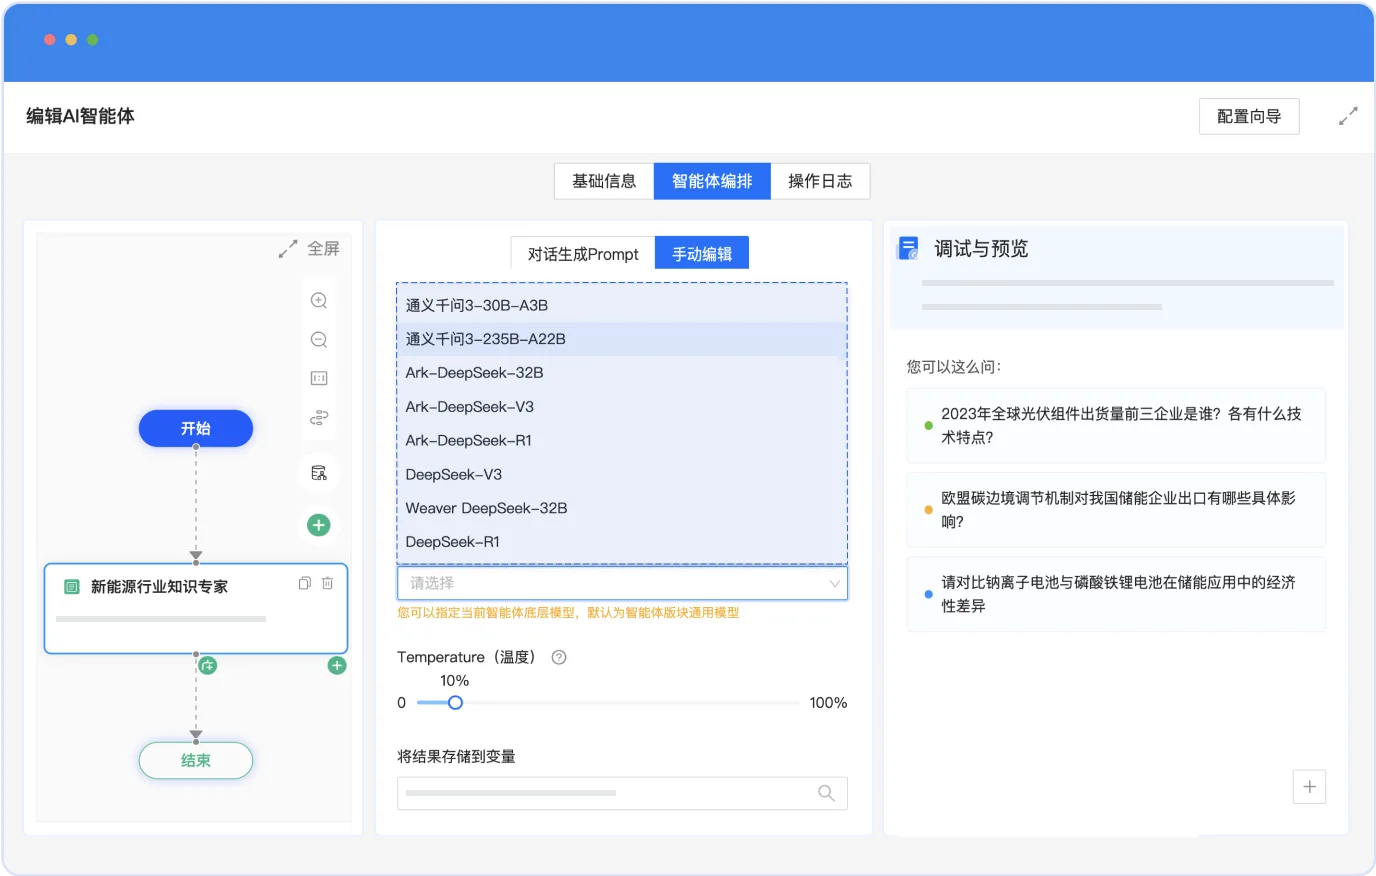1376x876 pixels.
Task: Switch to 对话生成Prompt tab
Action: pyautogui.click(x=583, y=254)
